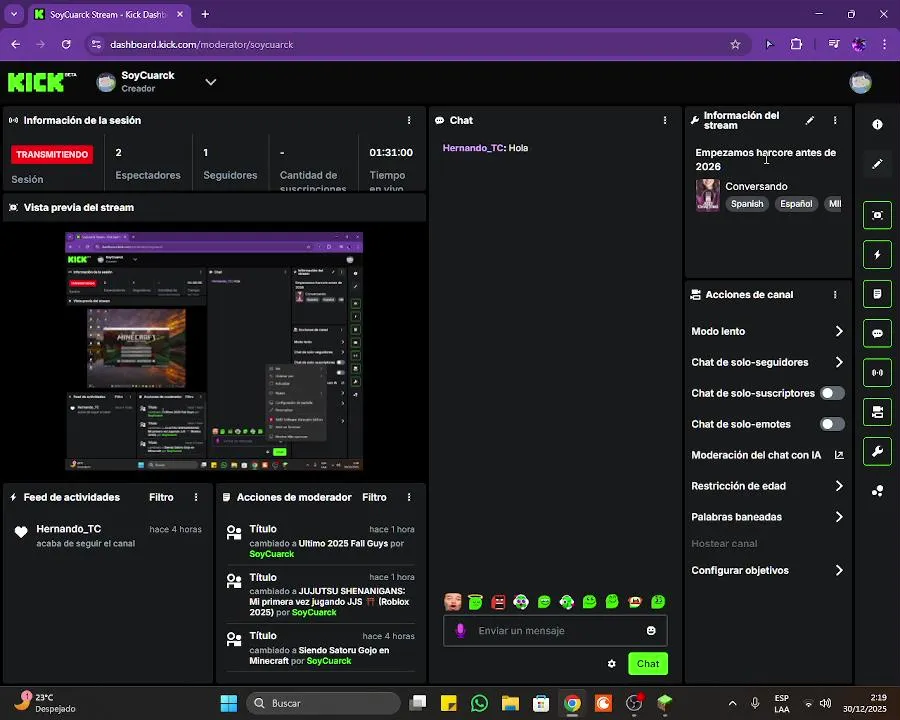Open Windows Start menu
The width and height of the screenshot is (900, 720).
(228, 703)
